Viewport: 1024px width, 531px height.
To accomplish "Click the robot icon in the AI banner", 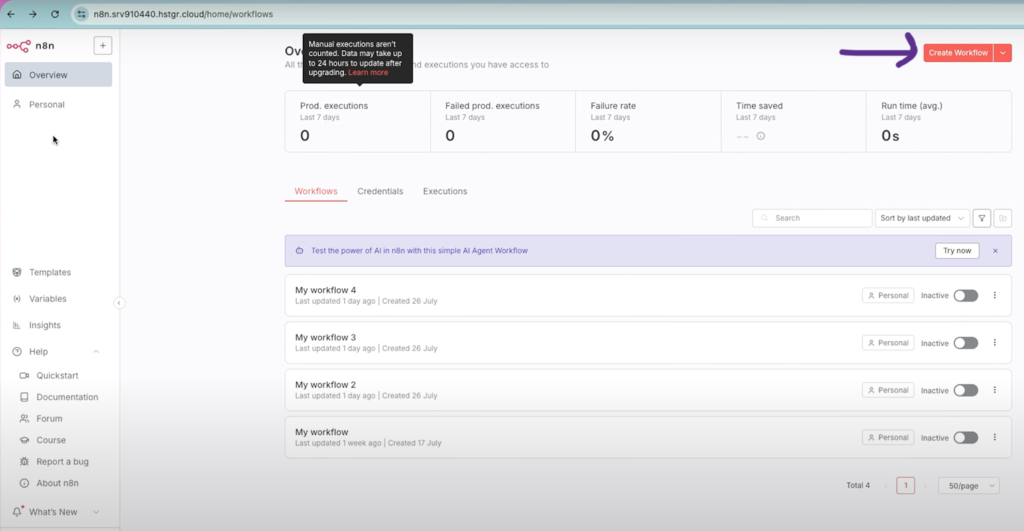I will (299, 251).
